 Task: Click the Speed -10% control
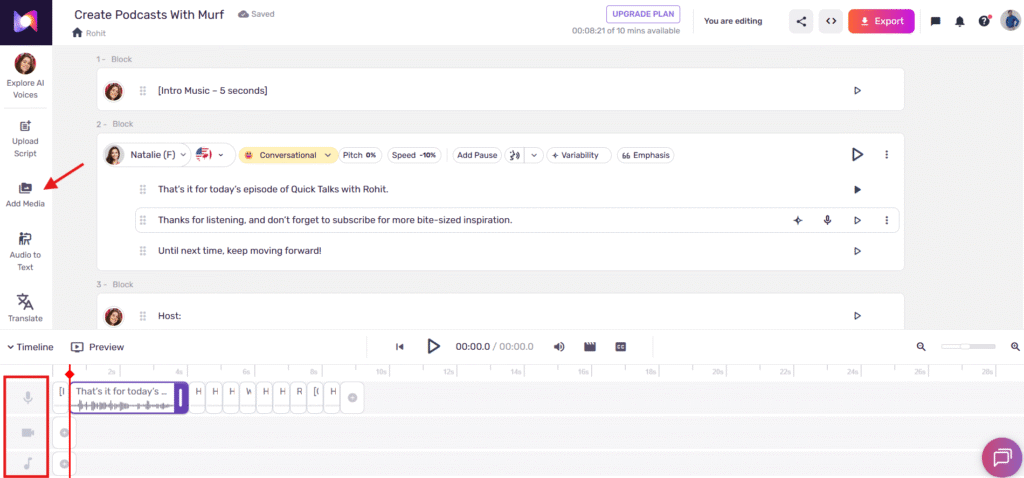(414, 155)
